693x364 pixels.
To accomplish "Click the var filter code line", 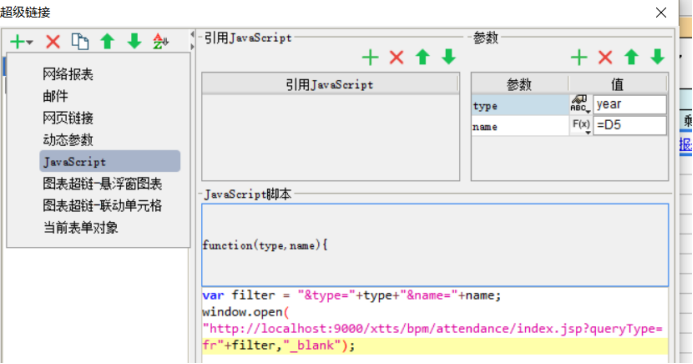I will 352,295.
